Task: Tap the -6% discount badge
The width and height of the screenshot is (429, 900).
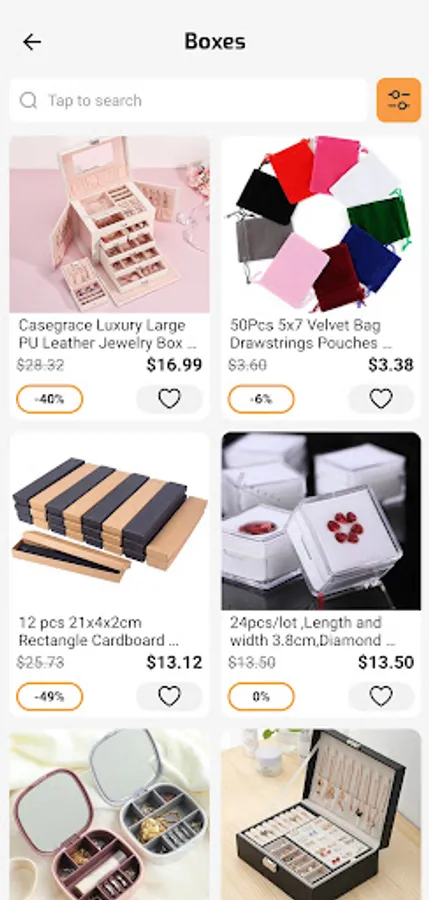Action: point(261,399)
